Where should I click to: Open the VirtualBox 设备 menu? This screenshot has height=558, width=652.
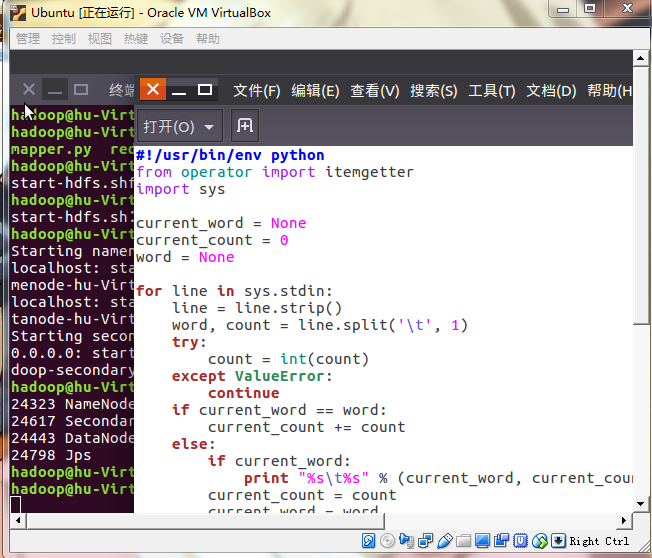[172, 39]
